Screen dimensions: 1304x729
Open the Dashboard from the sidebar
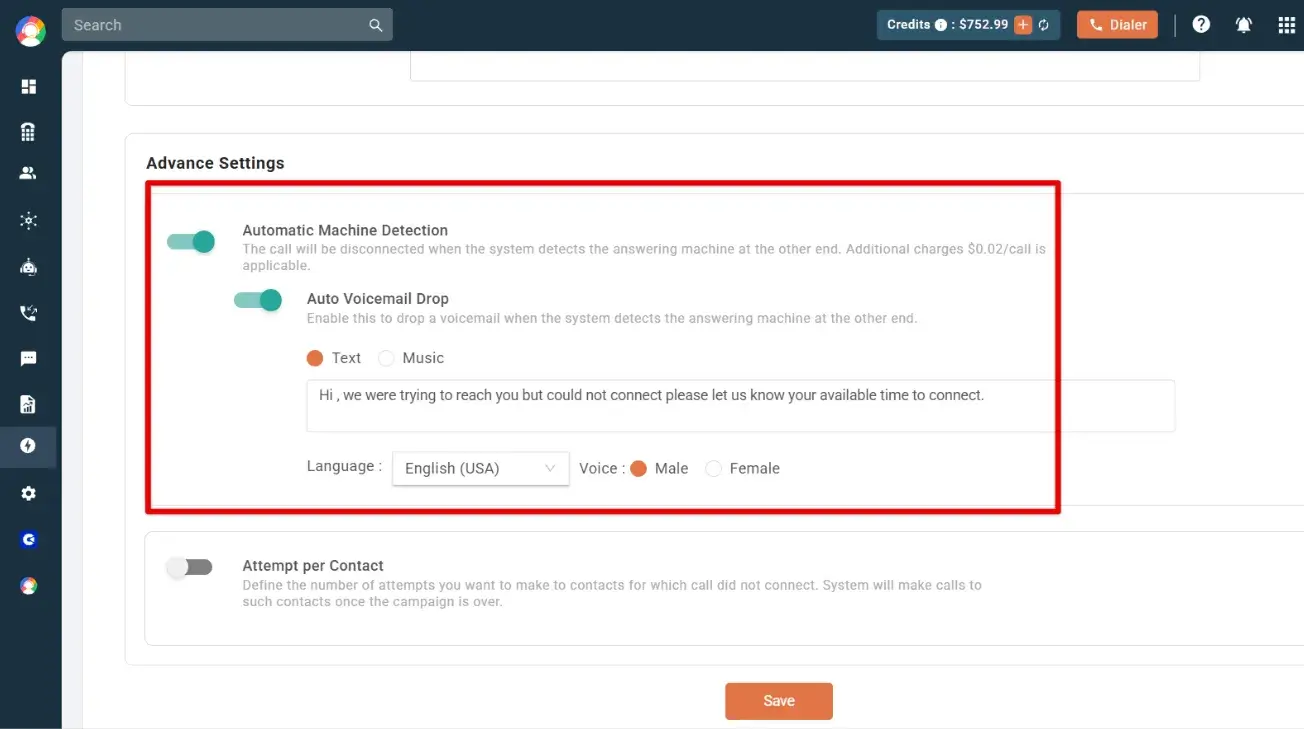click(x=29, y=86)
